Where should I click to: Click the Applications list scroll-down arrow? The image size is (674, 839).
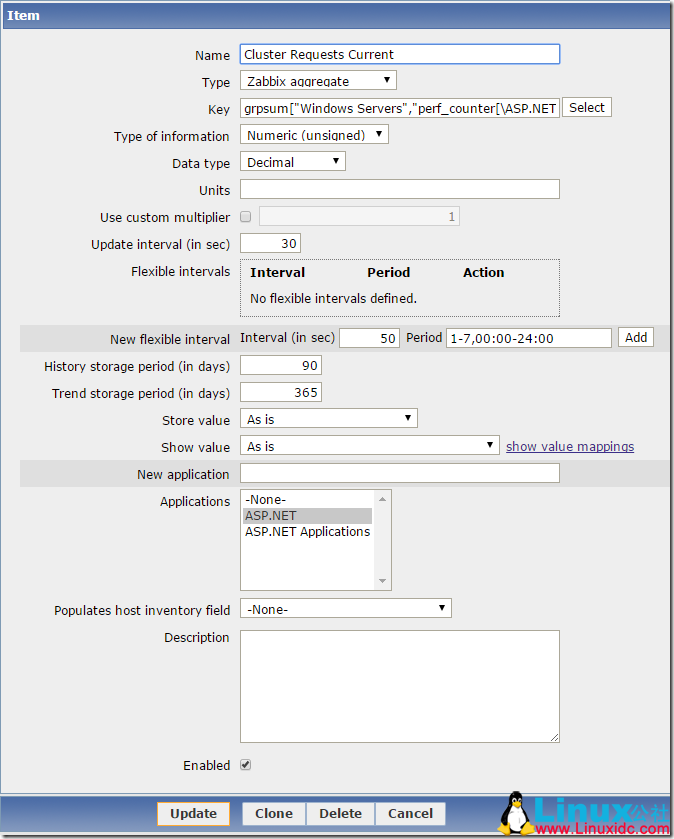tap(382, 578)
